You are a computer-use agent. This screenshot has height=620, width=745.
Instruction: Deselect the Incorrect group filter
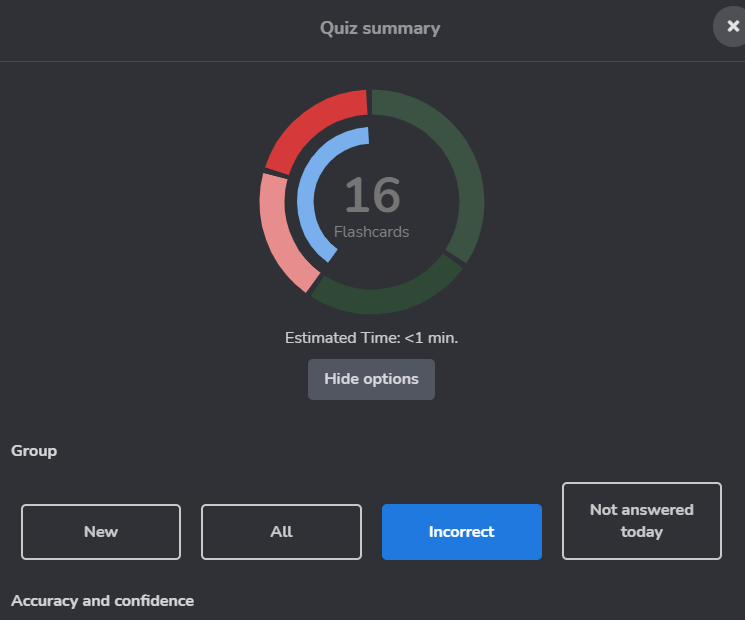tap(461, 532)
